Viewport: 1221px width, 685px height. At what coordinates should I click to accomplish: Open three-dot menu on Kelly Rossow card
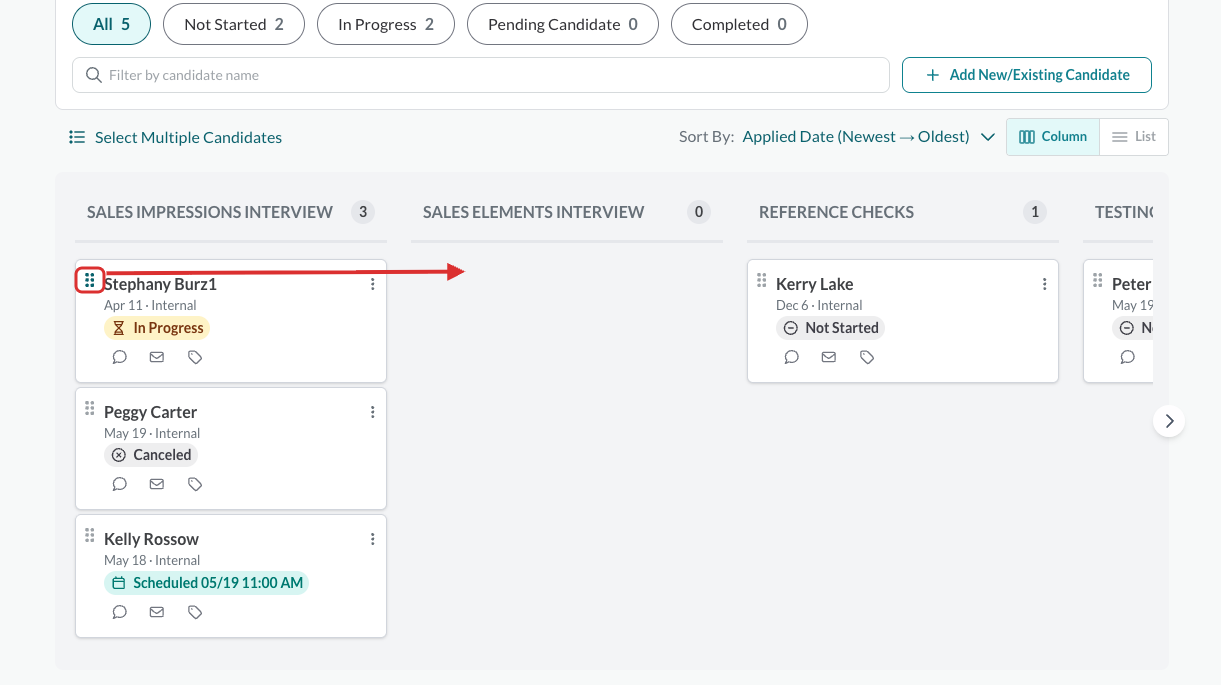[373, 539]
